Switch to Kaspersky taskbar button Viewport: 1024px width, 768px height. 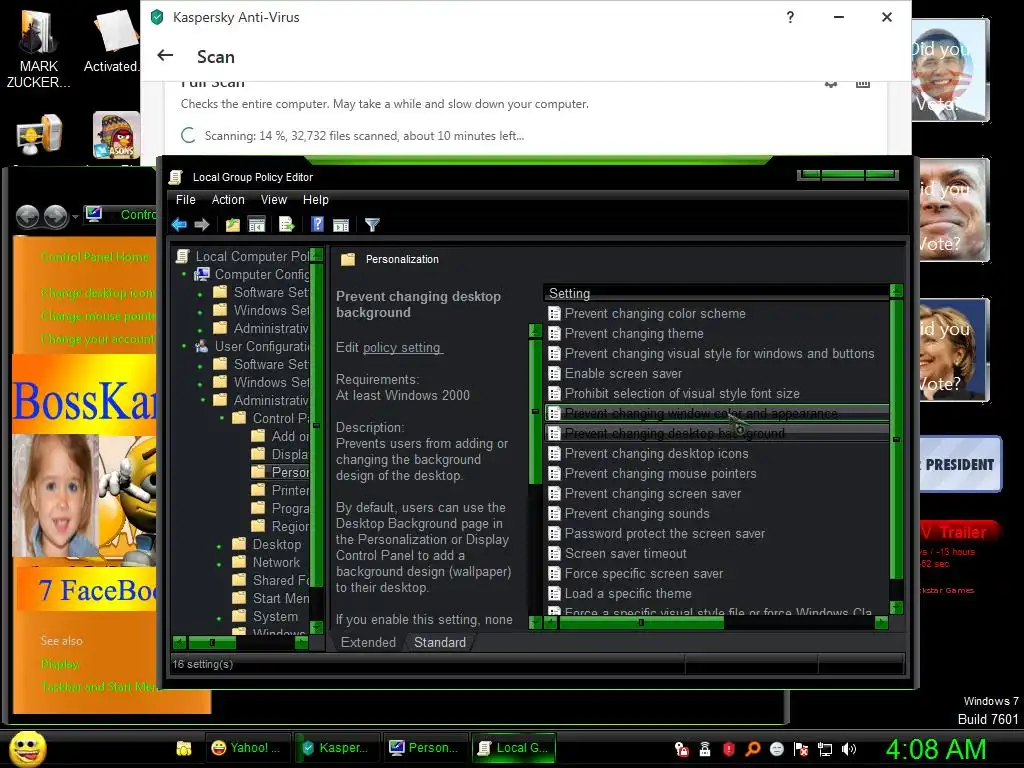[336, 748]
